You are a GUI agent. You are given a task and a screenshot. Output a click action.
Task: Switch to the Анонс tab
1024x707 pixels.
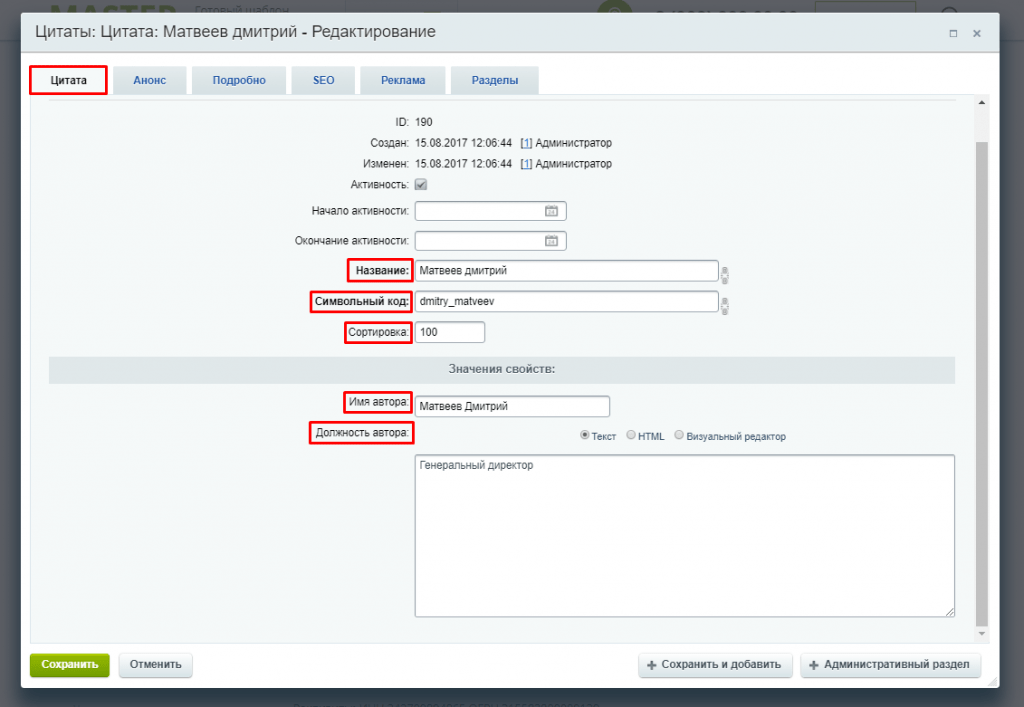[150, 81]
